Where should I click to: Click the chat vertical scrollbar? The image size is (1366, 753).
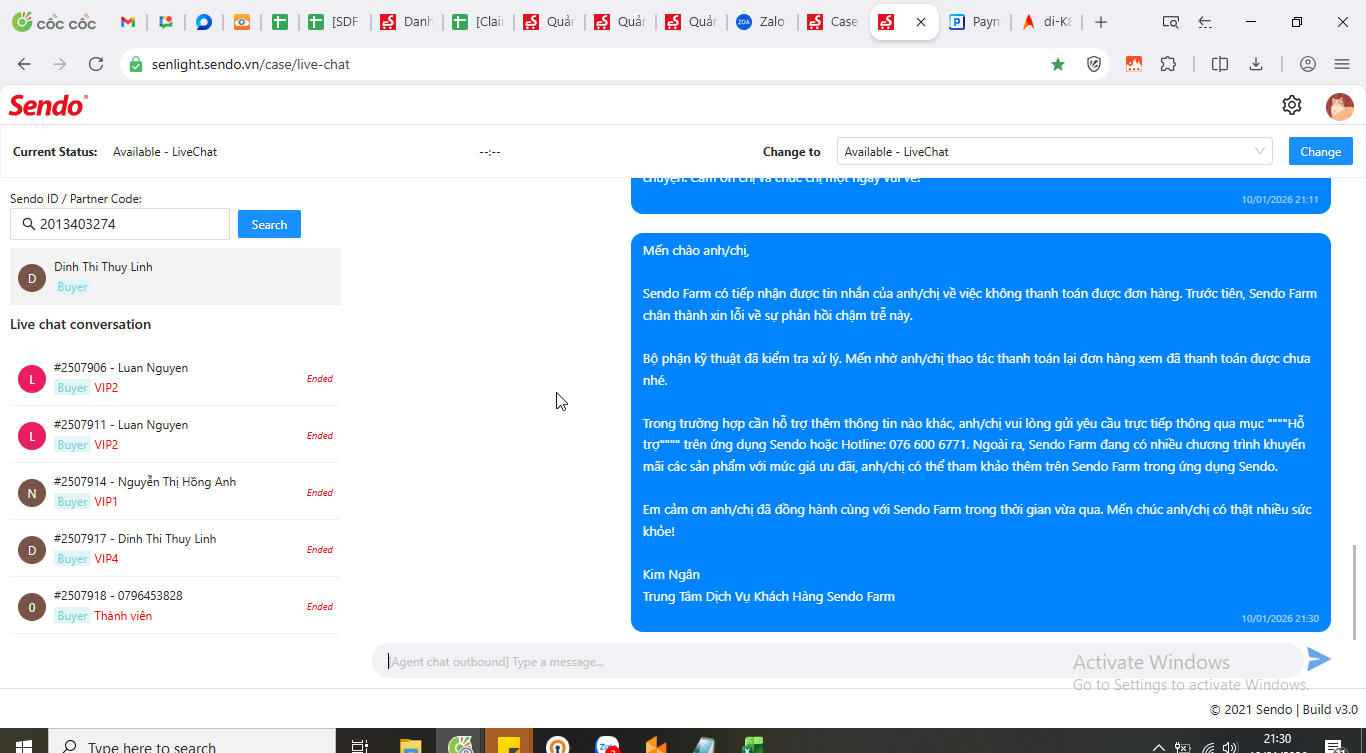[1356, 592]
